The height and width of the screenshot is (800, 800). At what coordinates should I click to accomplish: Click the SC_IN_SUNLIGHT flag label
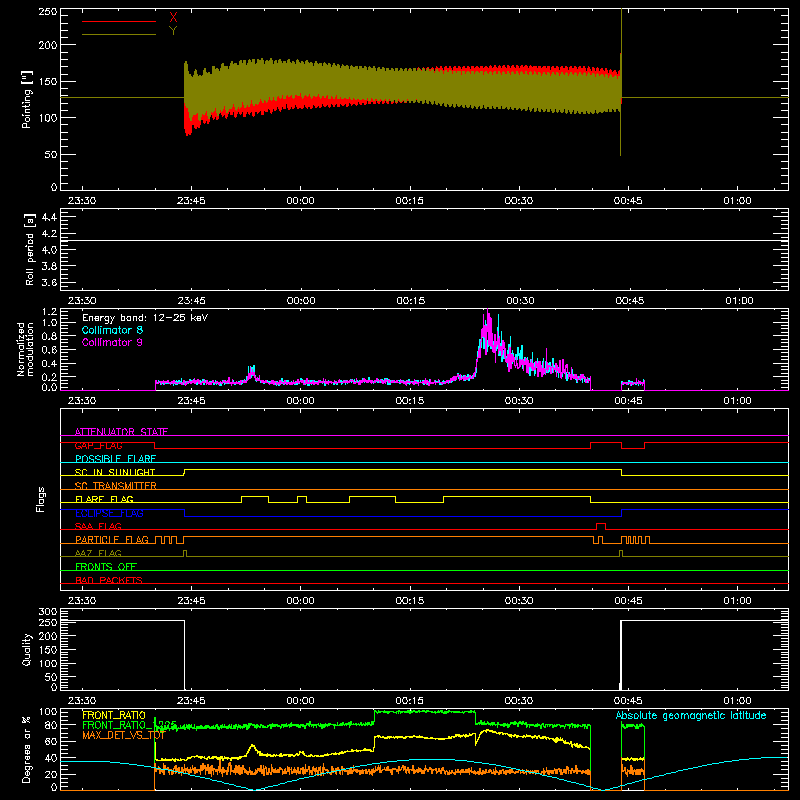tap(115, 472)
